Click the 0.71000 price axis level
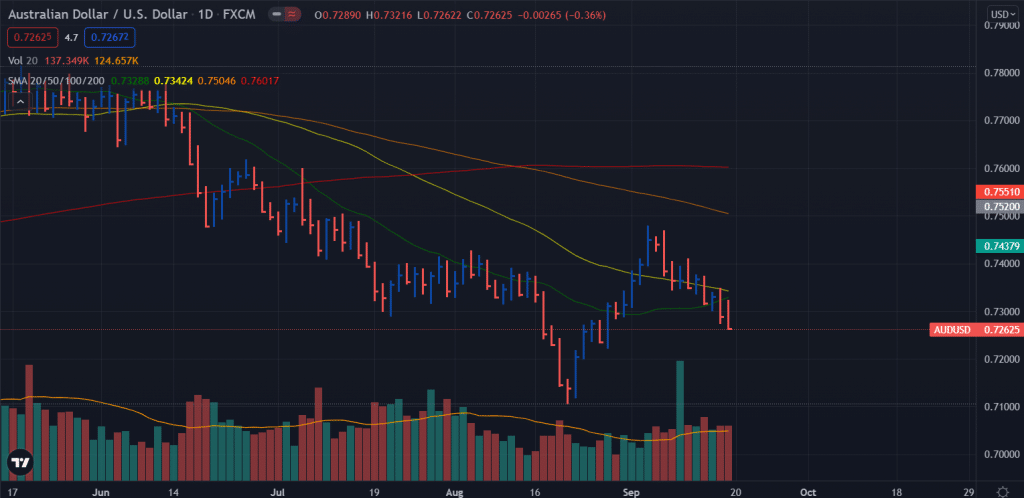This screenshot has width=1024, height=498. pyautogui.click(x=1001, y=407)
